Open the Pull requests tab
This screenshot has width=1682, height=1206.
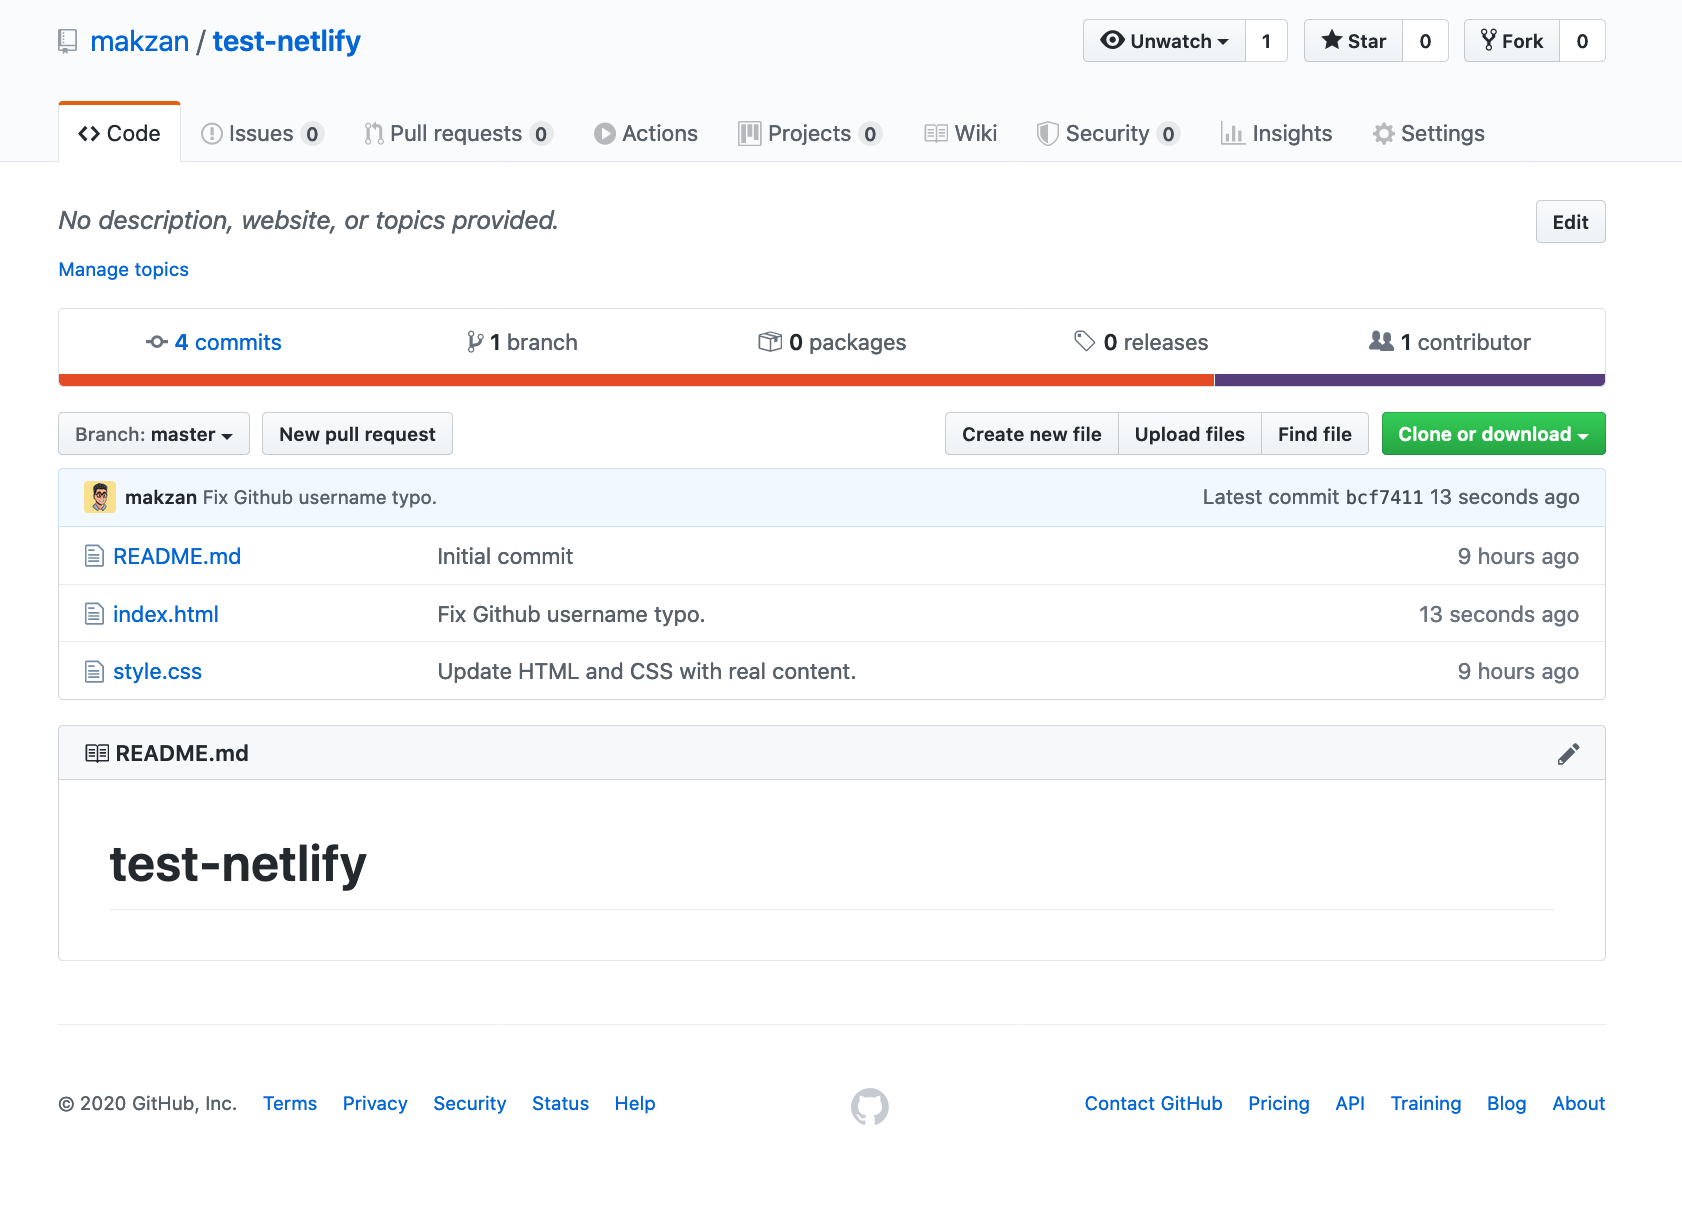tap(458, 133)
